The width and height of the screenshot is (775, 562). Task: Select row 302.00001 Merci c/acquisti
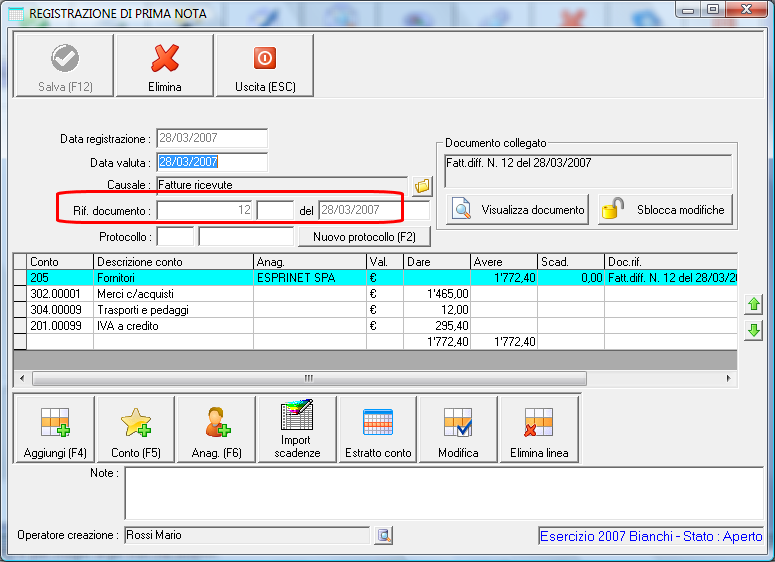point(376,294)
